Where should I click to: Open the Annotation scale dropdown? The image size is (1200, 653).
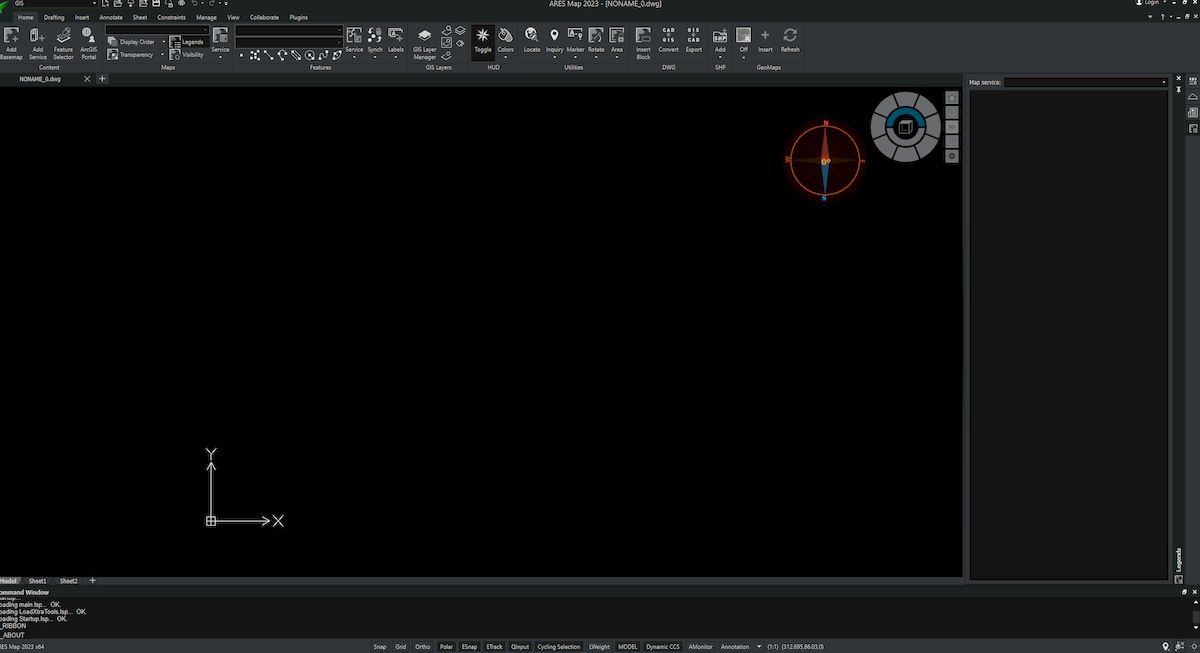click(759, 647)
